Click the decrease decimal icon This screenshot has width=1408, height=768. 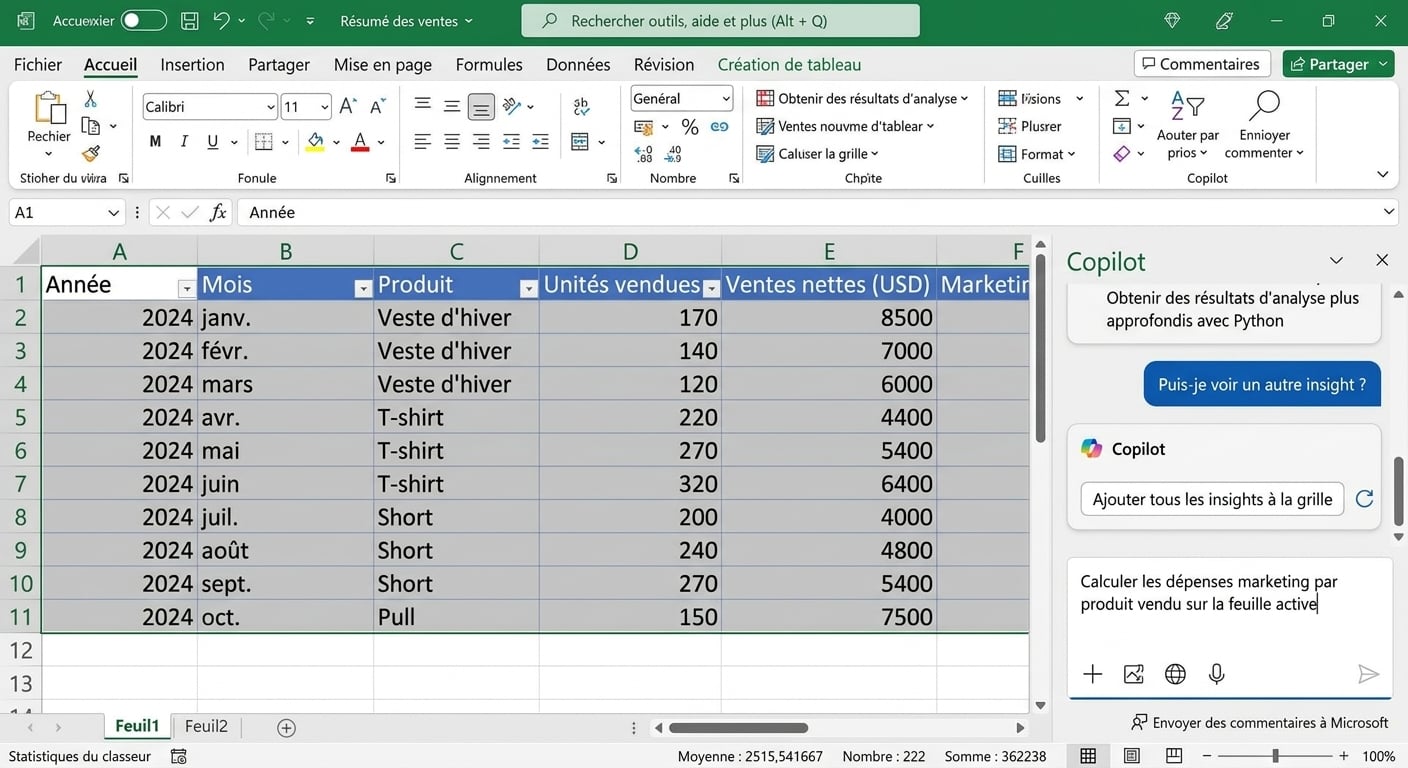pyautogui.click(x=674, y=154)
